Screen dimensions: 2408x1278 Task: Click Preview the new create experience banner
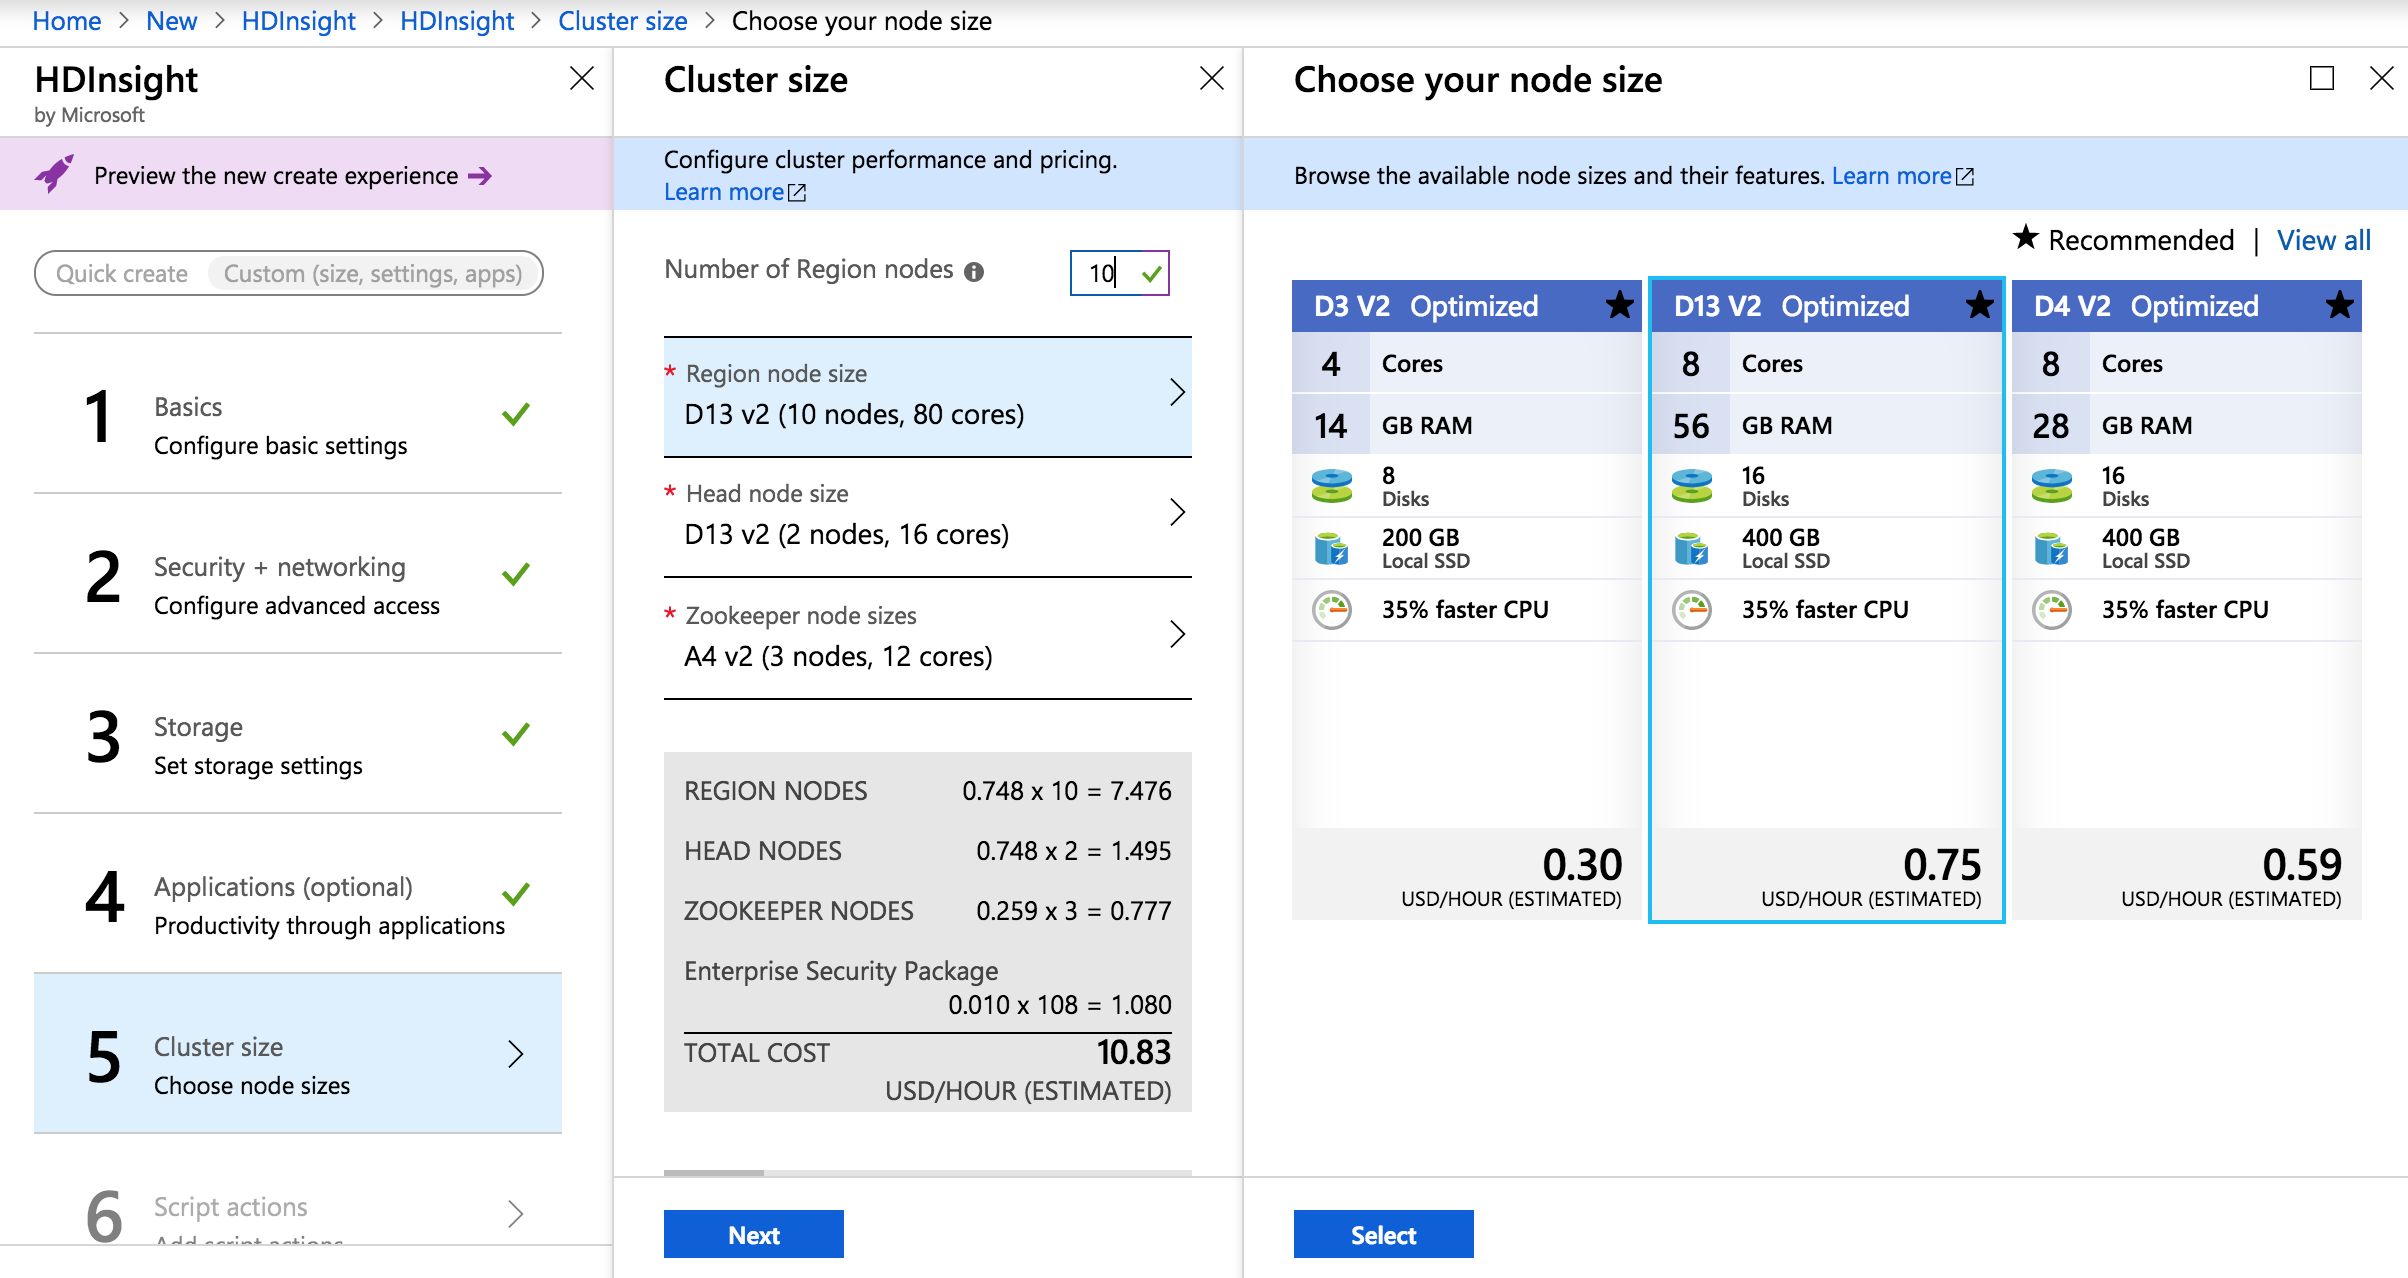point(306,174)
